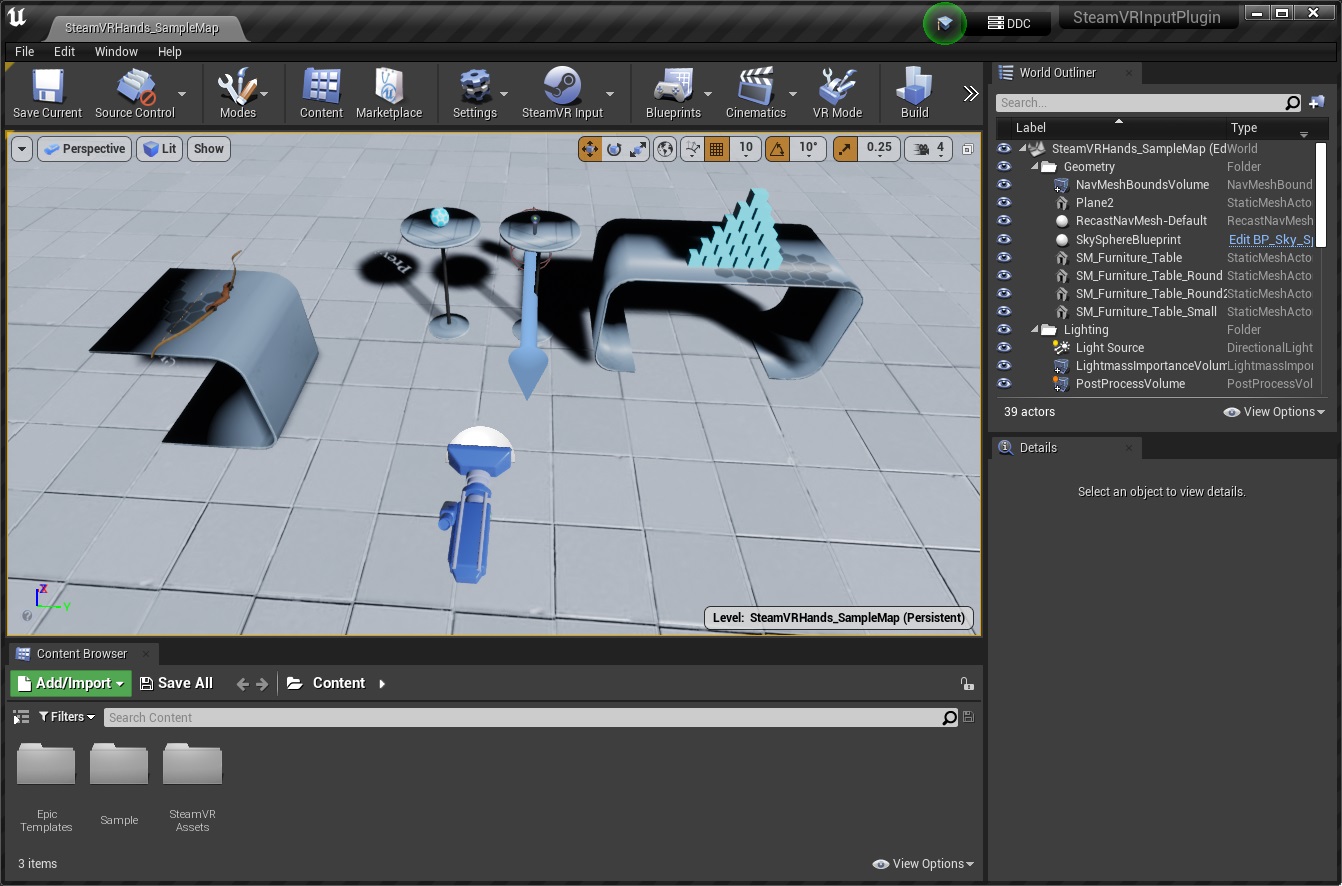Viewport: 1342px width, 886px height.
Task: Open the Window menu
Action: coord(116,51)
